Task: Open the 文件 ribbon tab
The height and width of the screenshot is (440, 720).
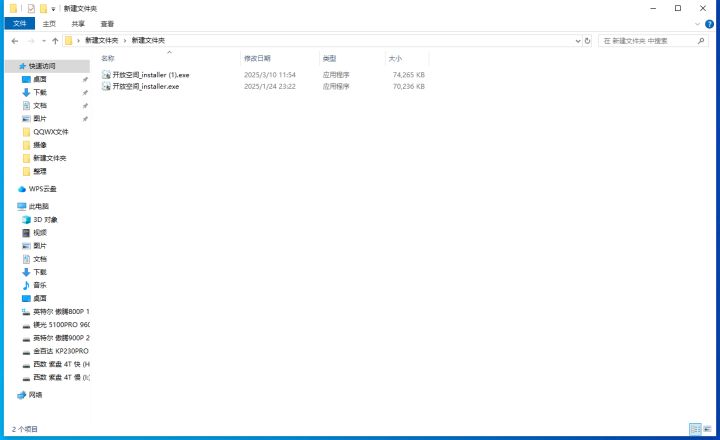Action: (20, 23)
